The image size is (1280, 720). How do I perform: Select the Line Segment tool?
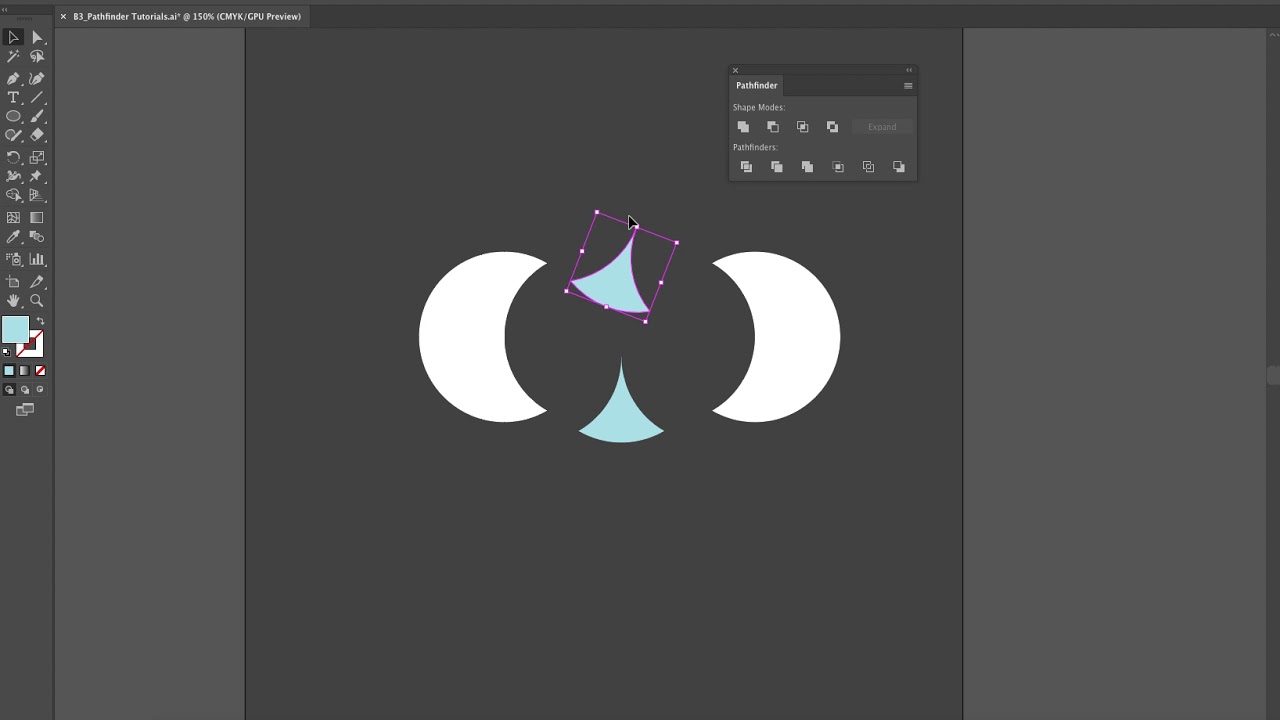click(x=37, y=98)
